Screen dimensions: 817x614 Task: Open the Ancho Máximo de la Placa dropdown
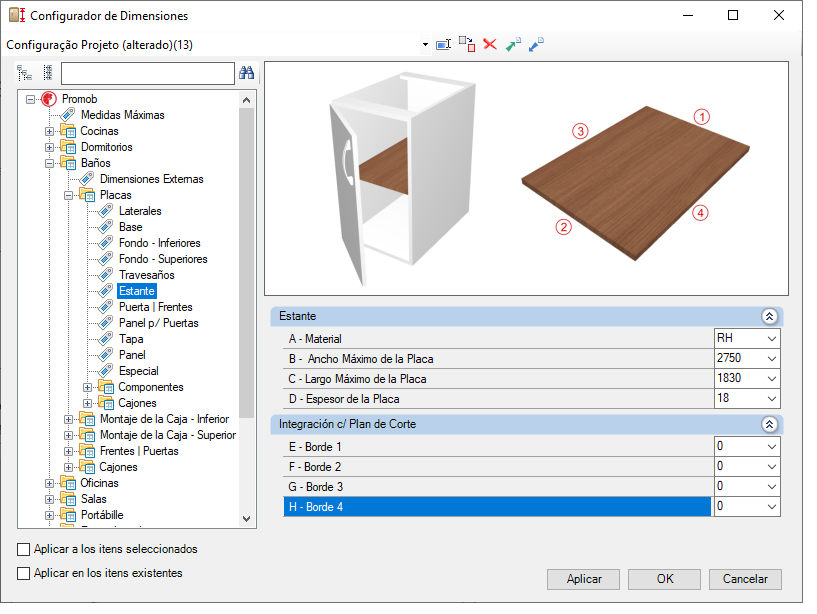(x=772, y=359)
